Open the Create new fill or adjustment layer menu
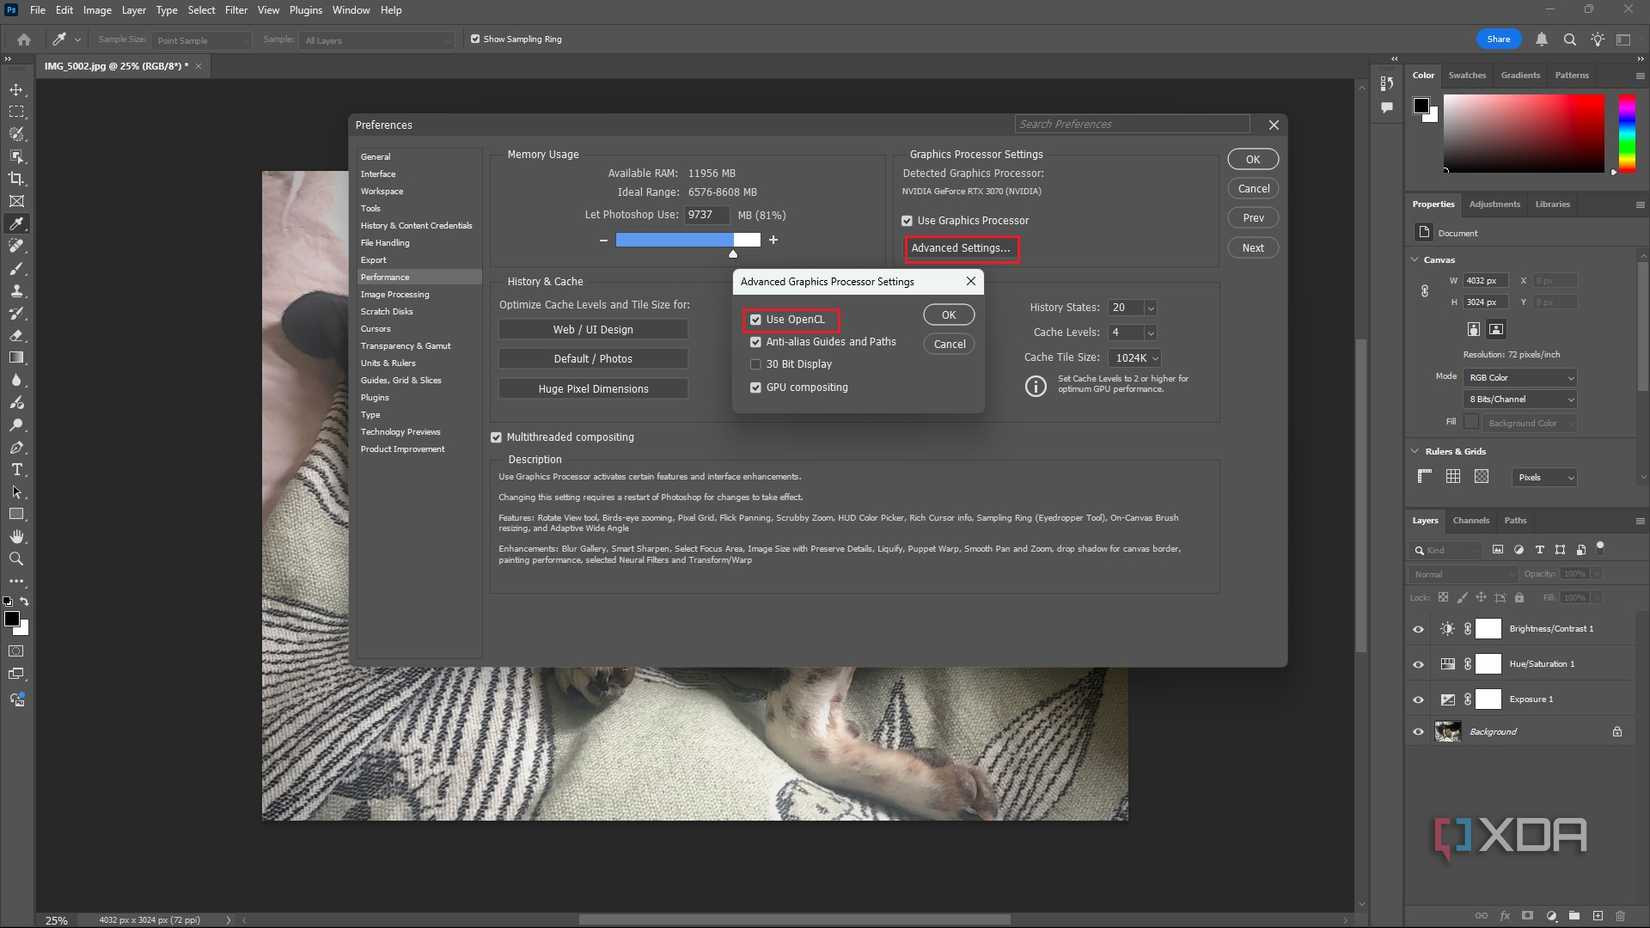The height and width of the screenshot is (928, 1650). coord(1551,915)
